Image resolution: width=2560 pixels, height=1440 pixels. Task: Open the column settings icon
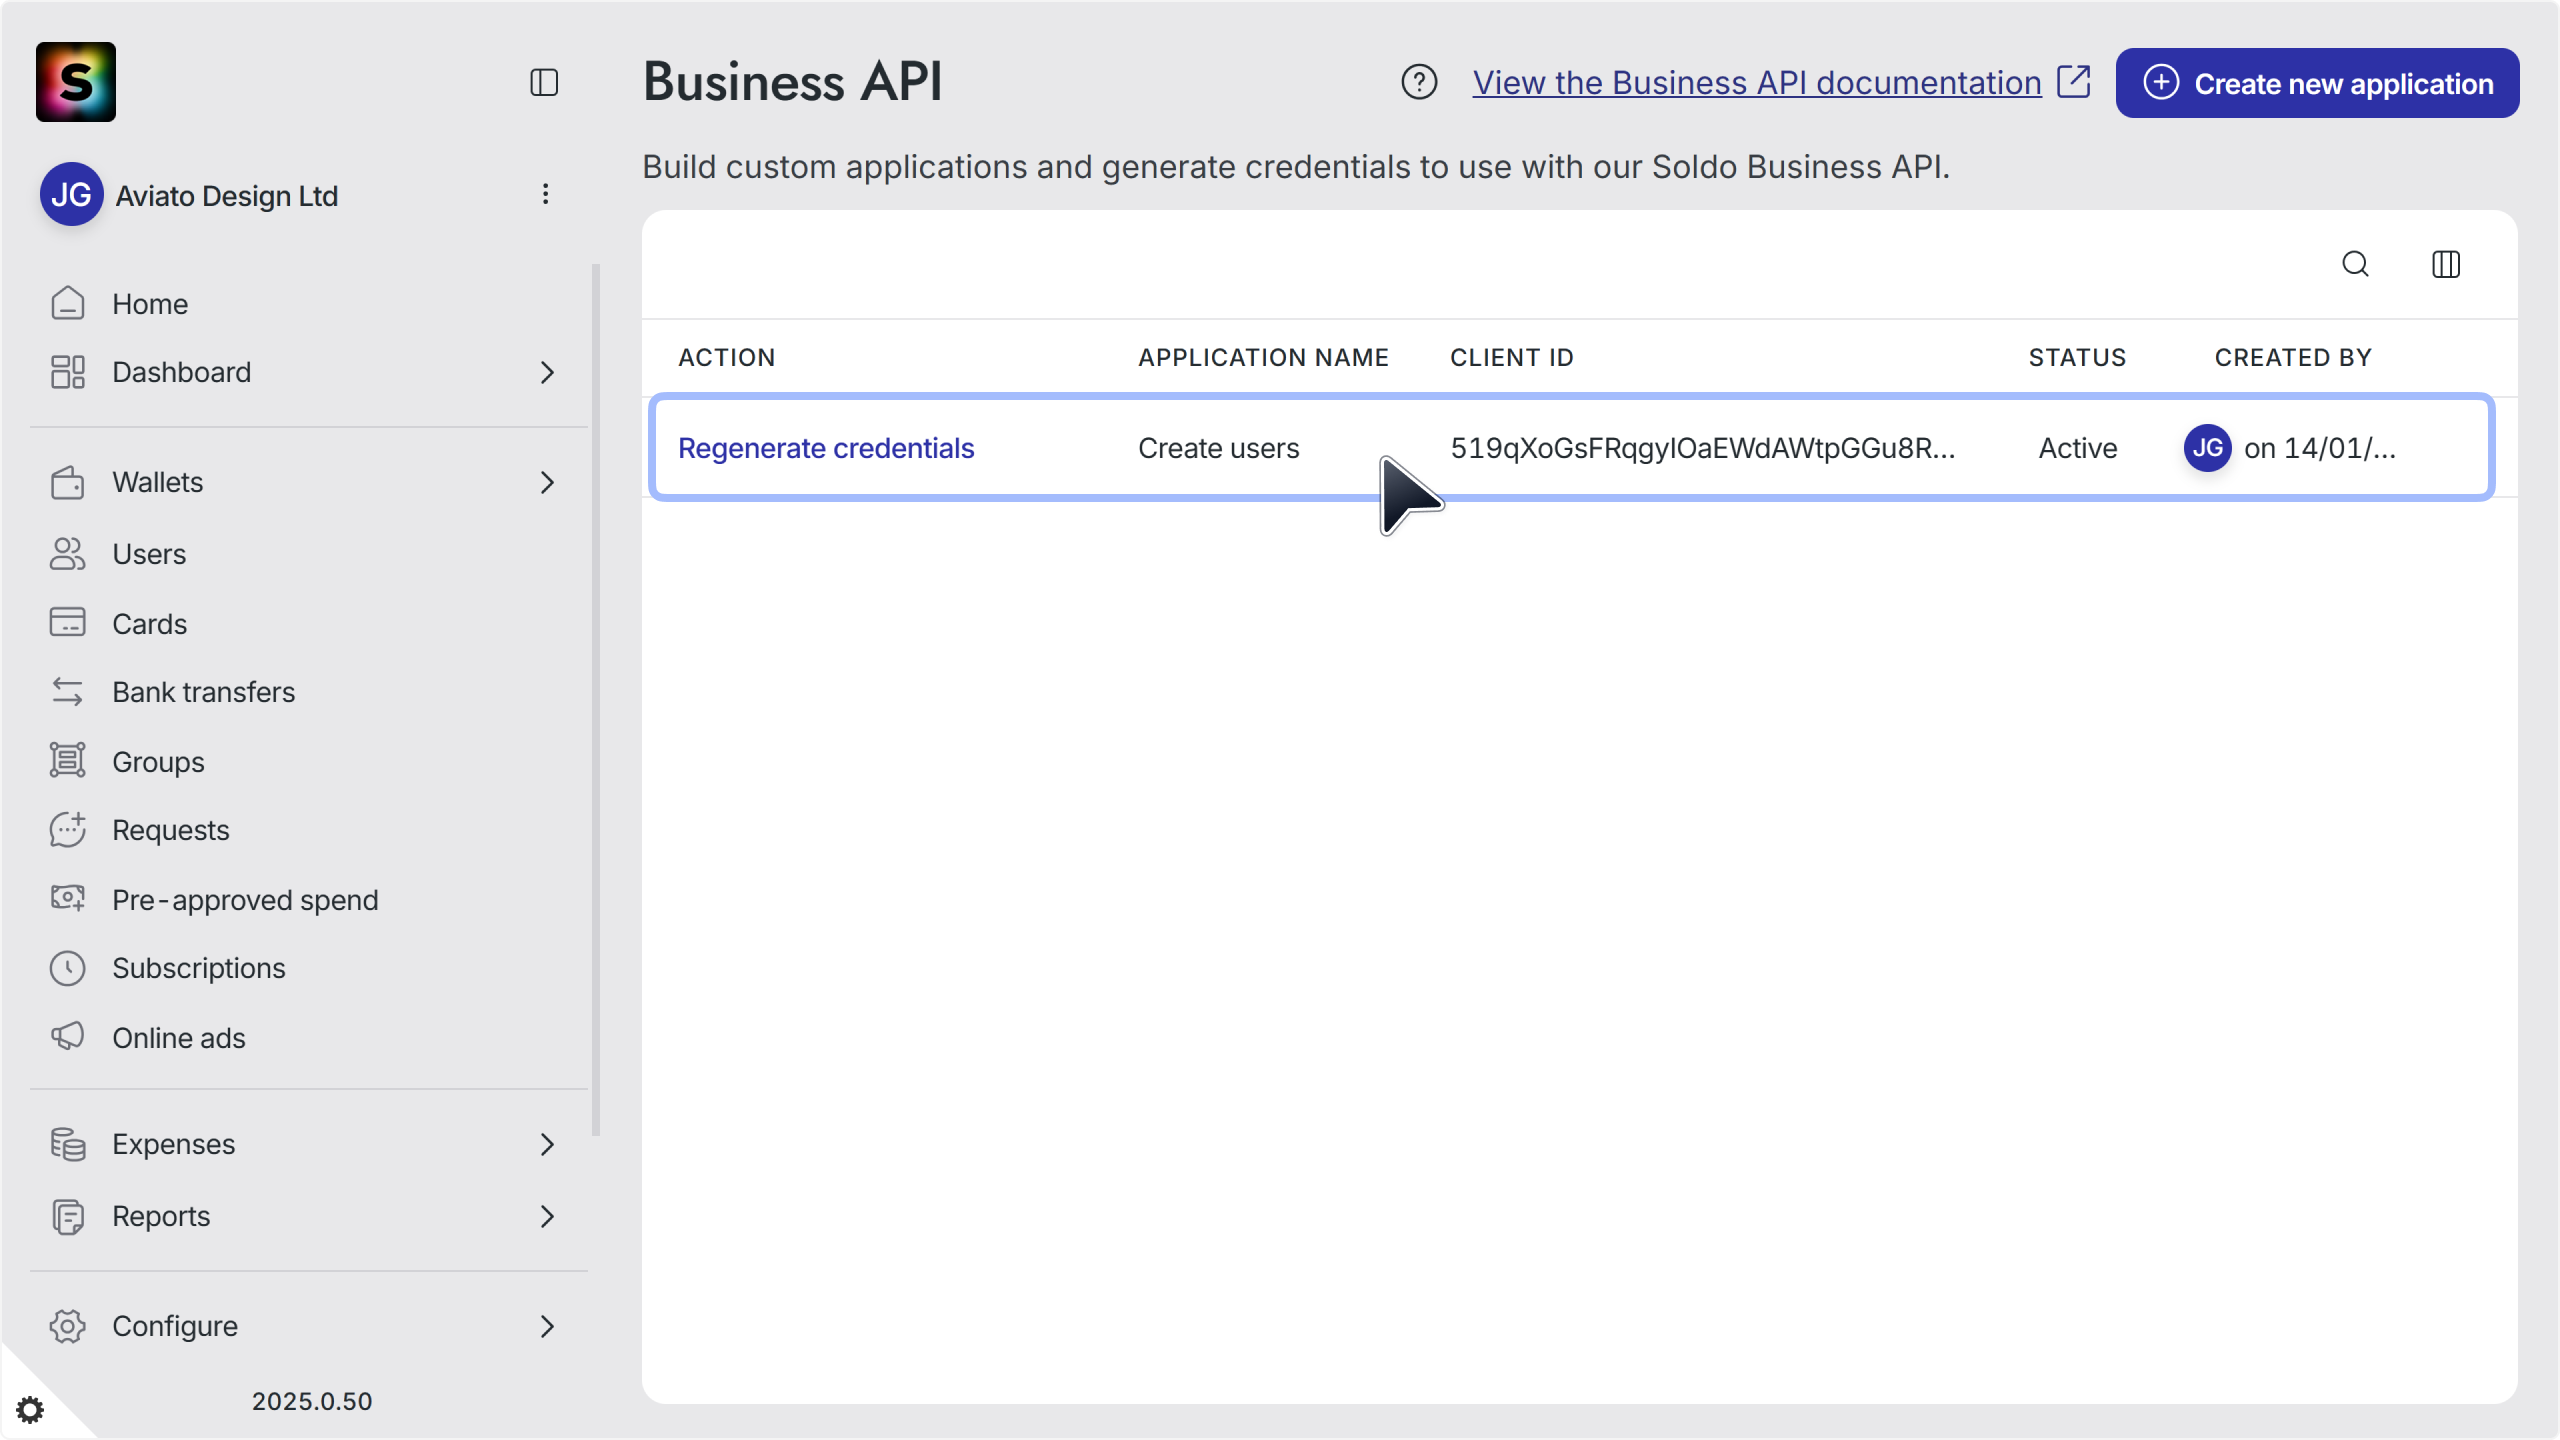click(x=2446, y=264)
